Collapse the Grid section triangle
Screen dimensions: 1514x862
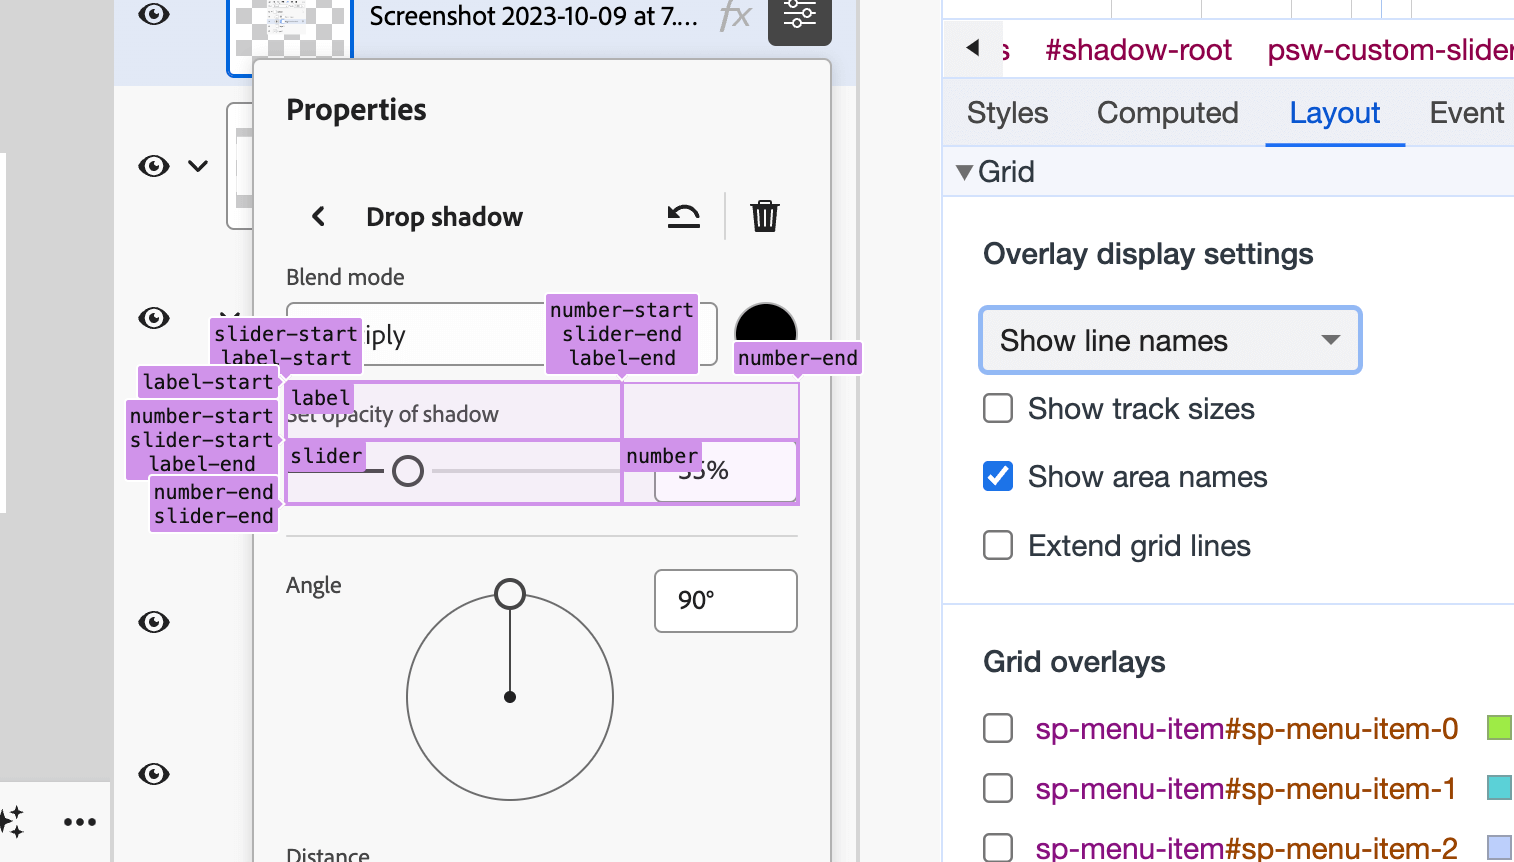point(964,172)
